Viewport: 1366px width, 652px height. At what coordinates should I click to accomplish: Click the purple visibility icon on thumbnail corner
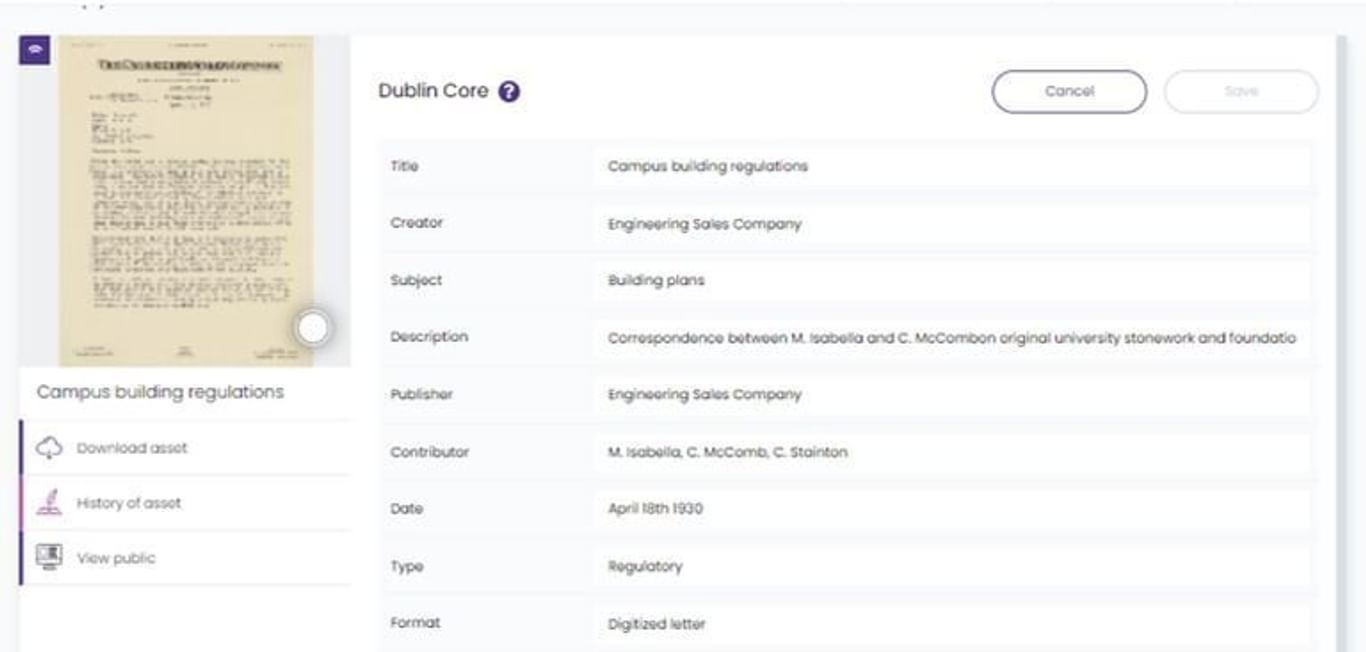pyautogui.click(x=35, y=50)
